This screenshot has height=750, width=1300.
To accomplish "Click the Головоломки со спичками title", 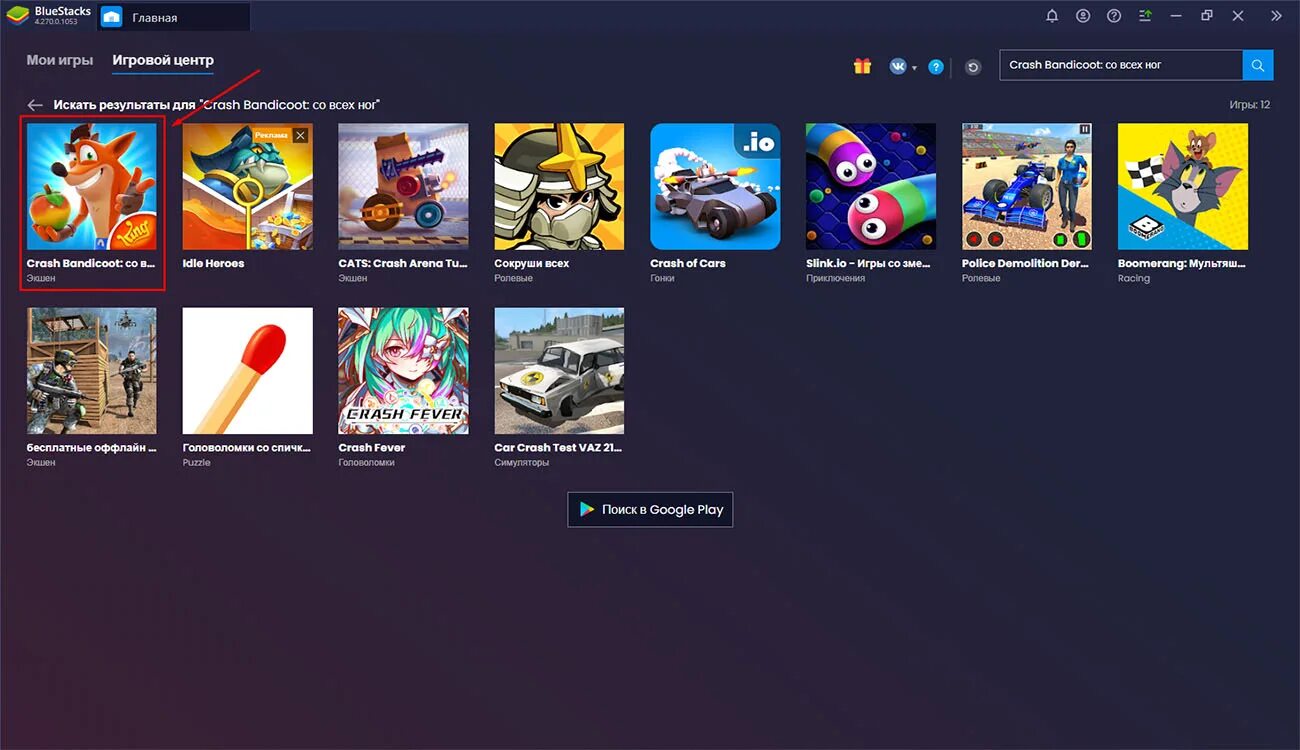I will point(247,448).
